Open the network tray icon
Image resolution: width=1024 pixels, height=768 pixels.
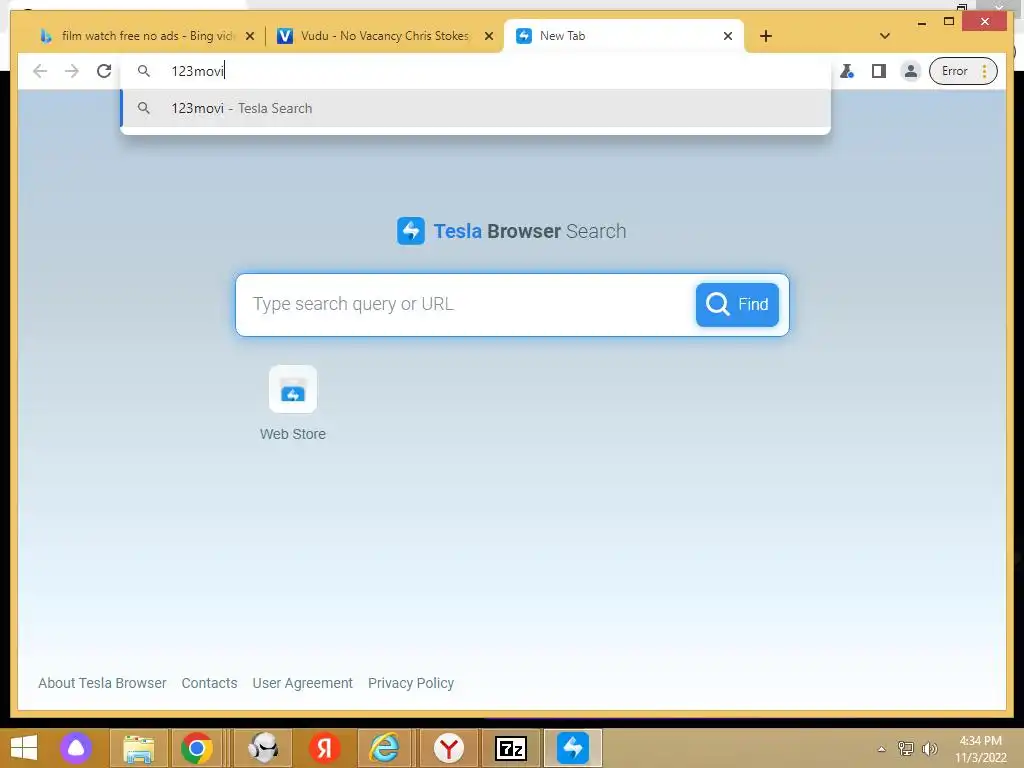point(906,749)
